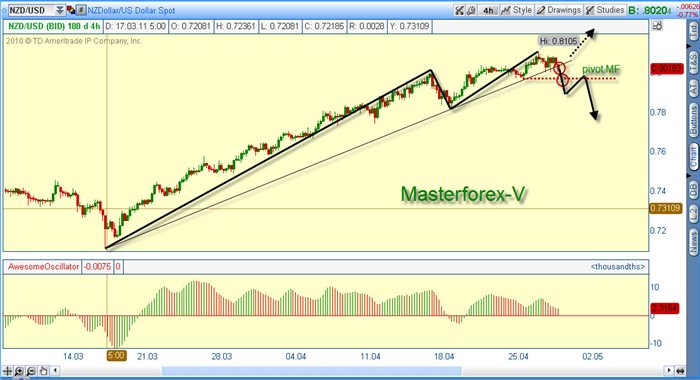Click the zoom in magnifier icon
The height and width of the screenshot is (380, 700).
(20, 371)
